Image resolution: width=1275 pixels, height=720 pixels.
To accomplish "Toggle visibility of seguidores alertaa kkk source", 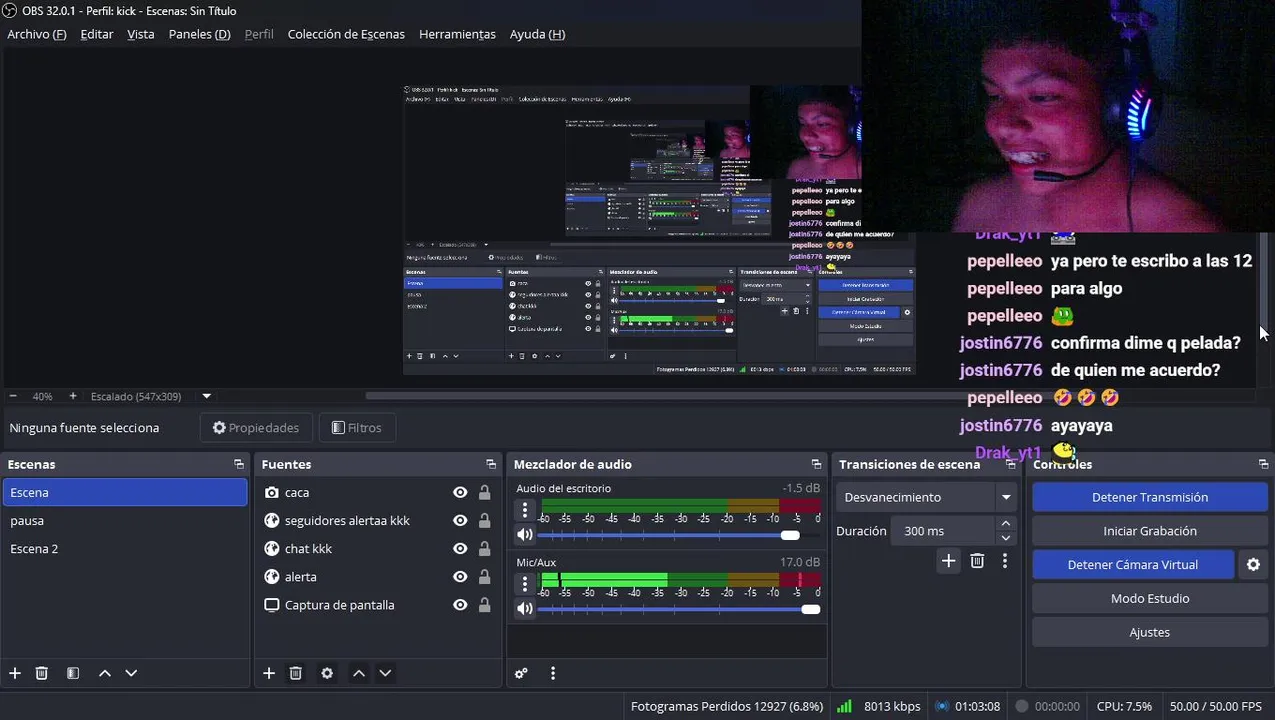I will (x=460, y=520).
